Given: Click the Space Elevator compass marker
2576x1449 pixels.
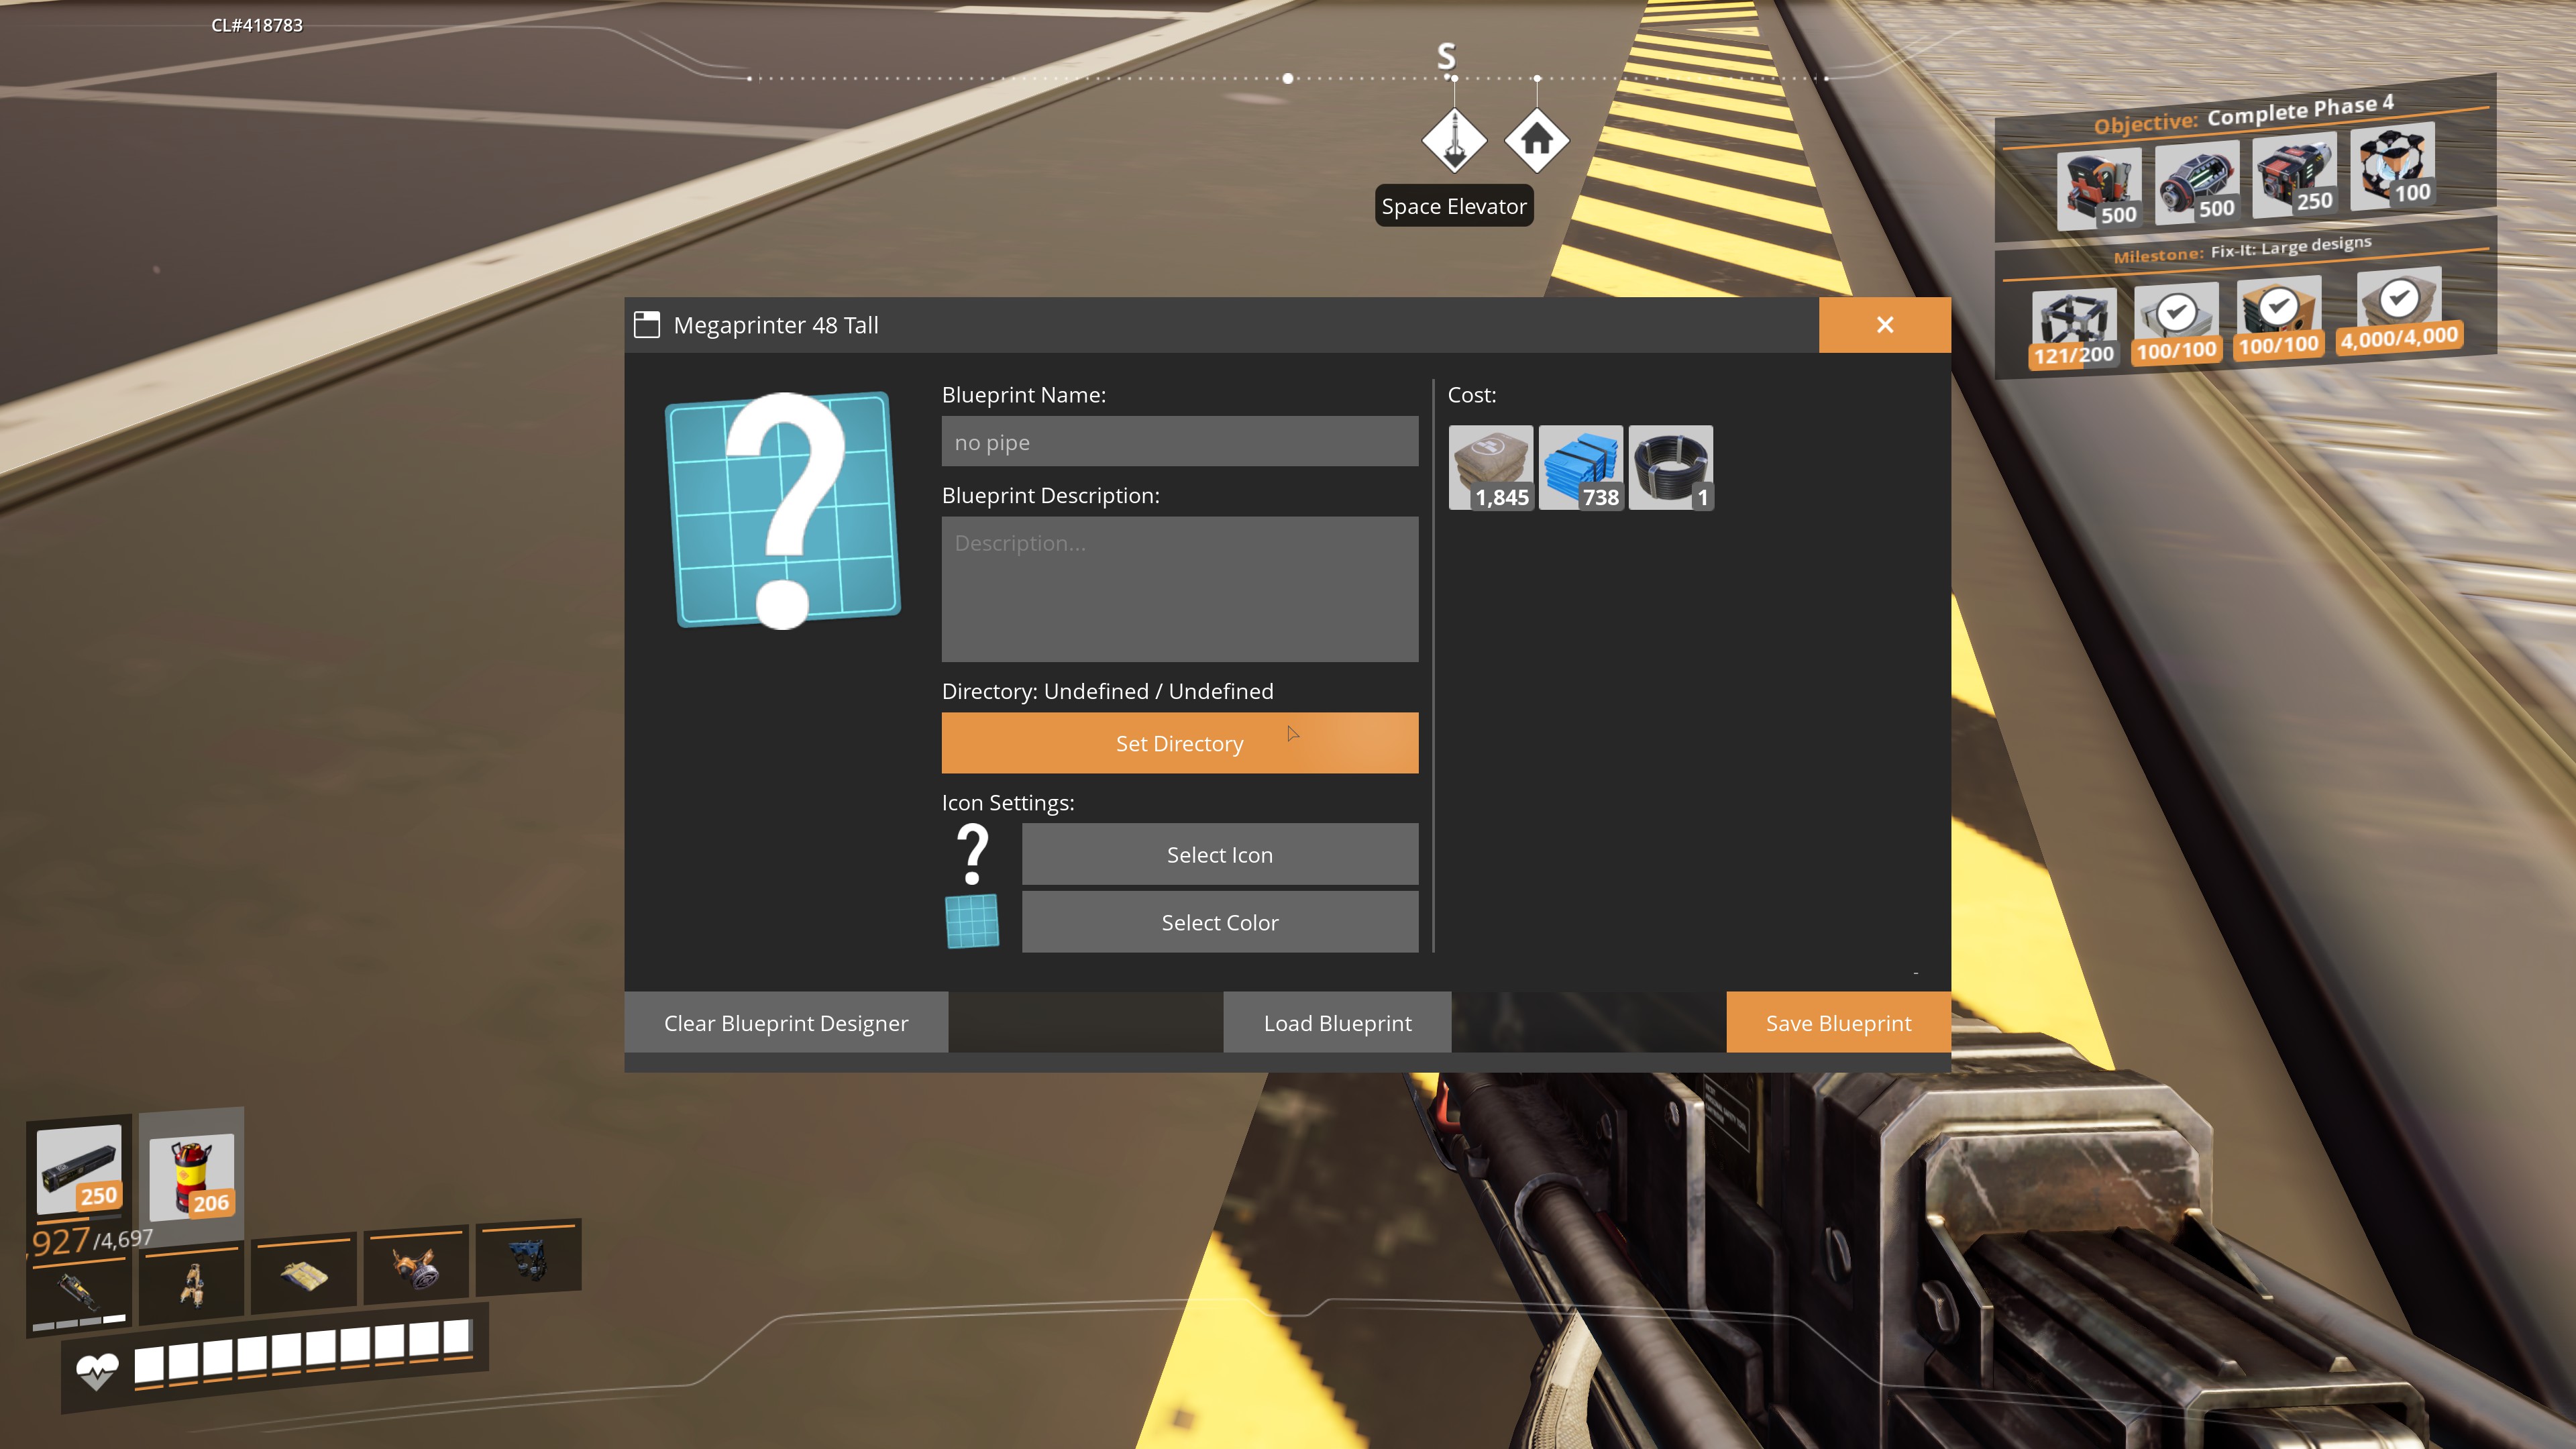Looking at the screenshot, I should pos(1454,140).
